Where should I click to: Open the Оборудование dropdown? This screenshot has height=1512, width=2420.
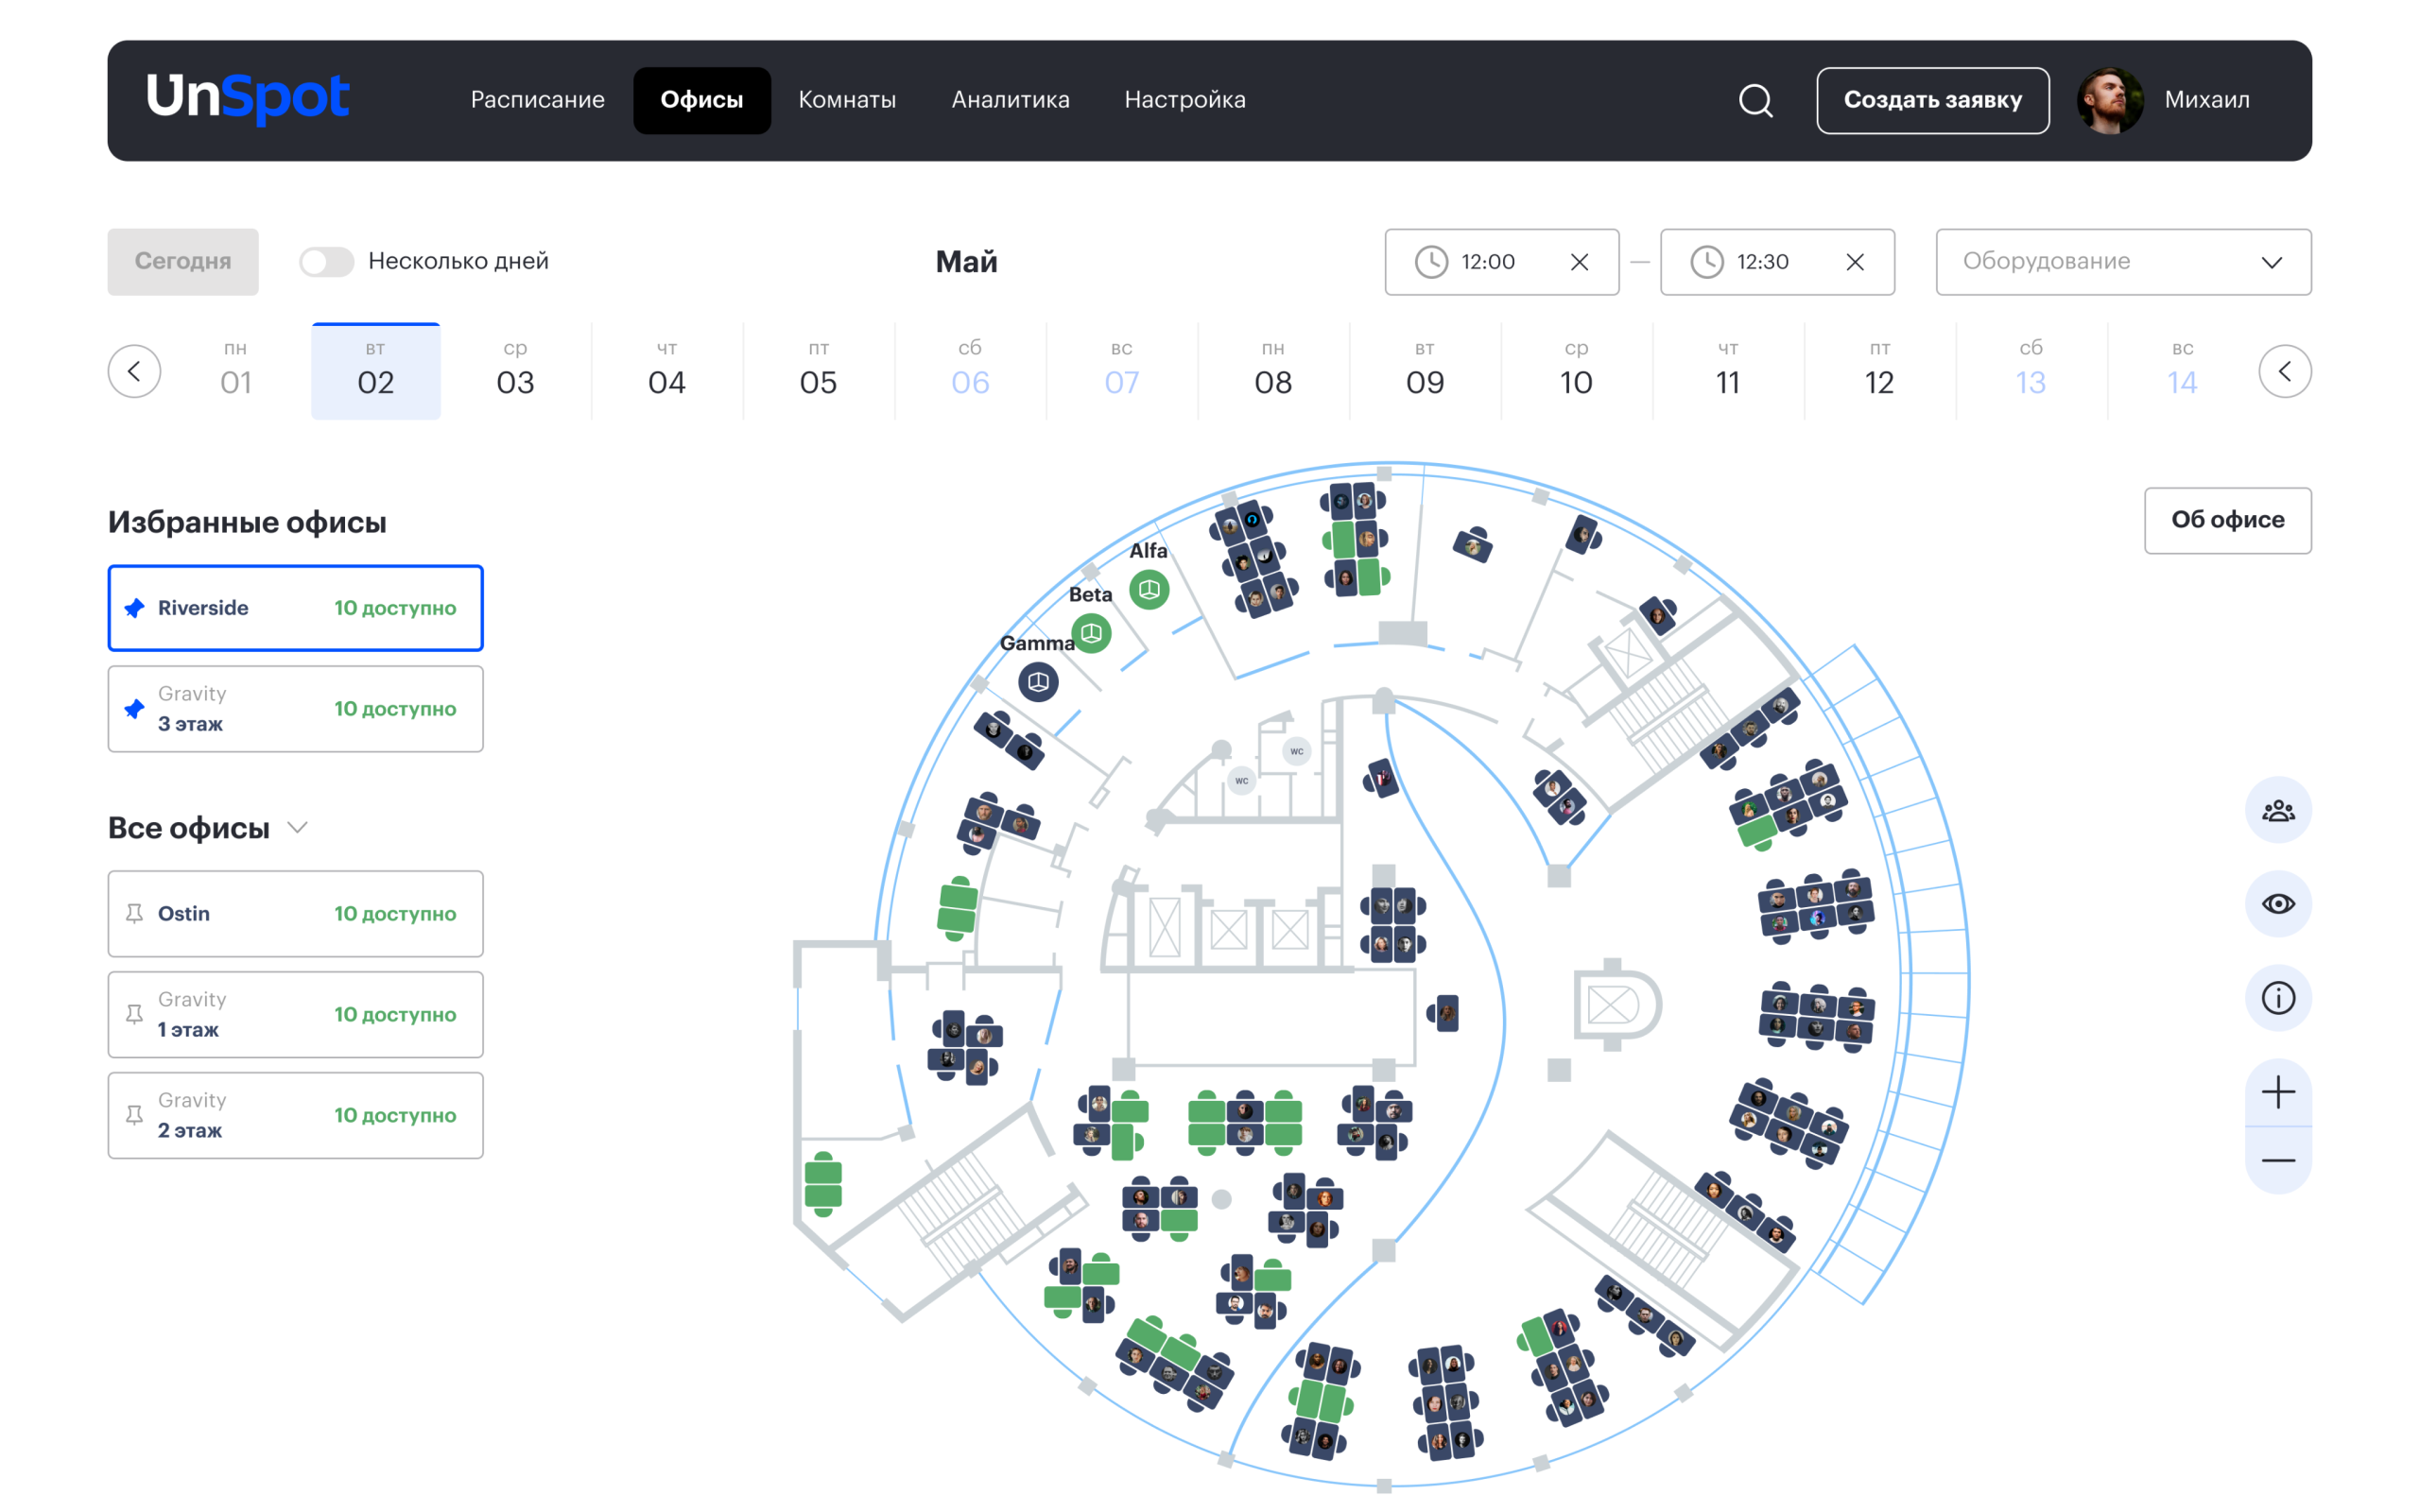2122,262
